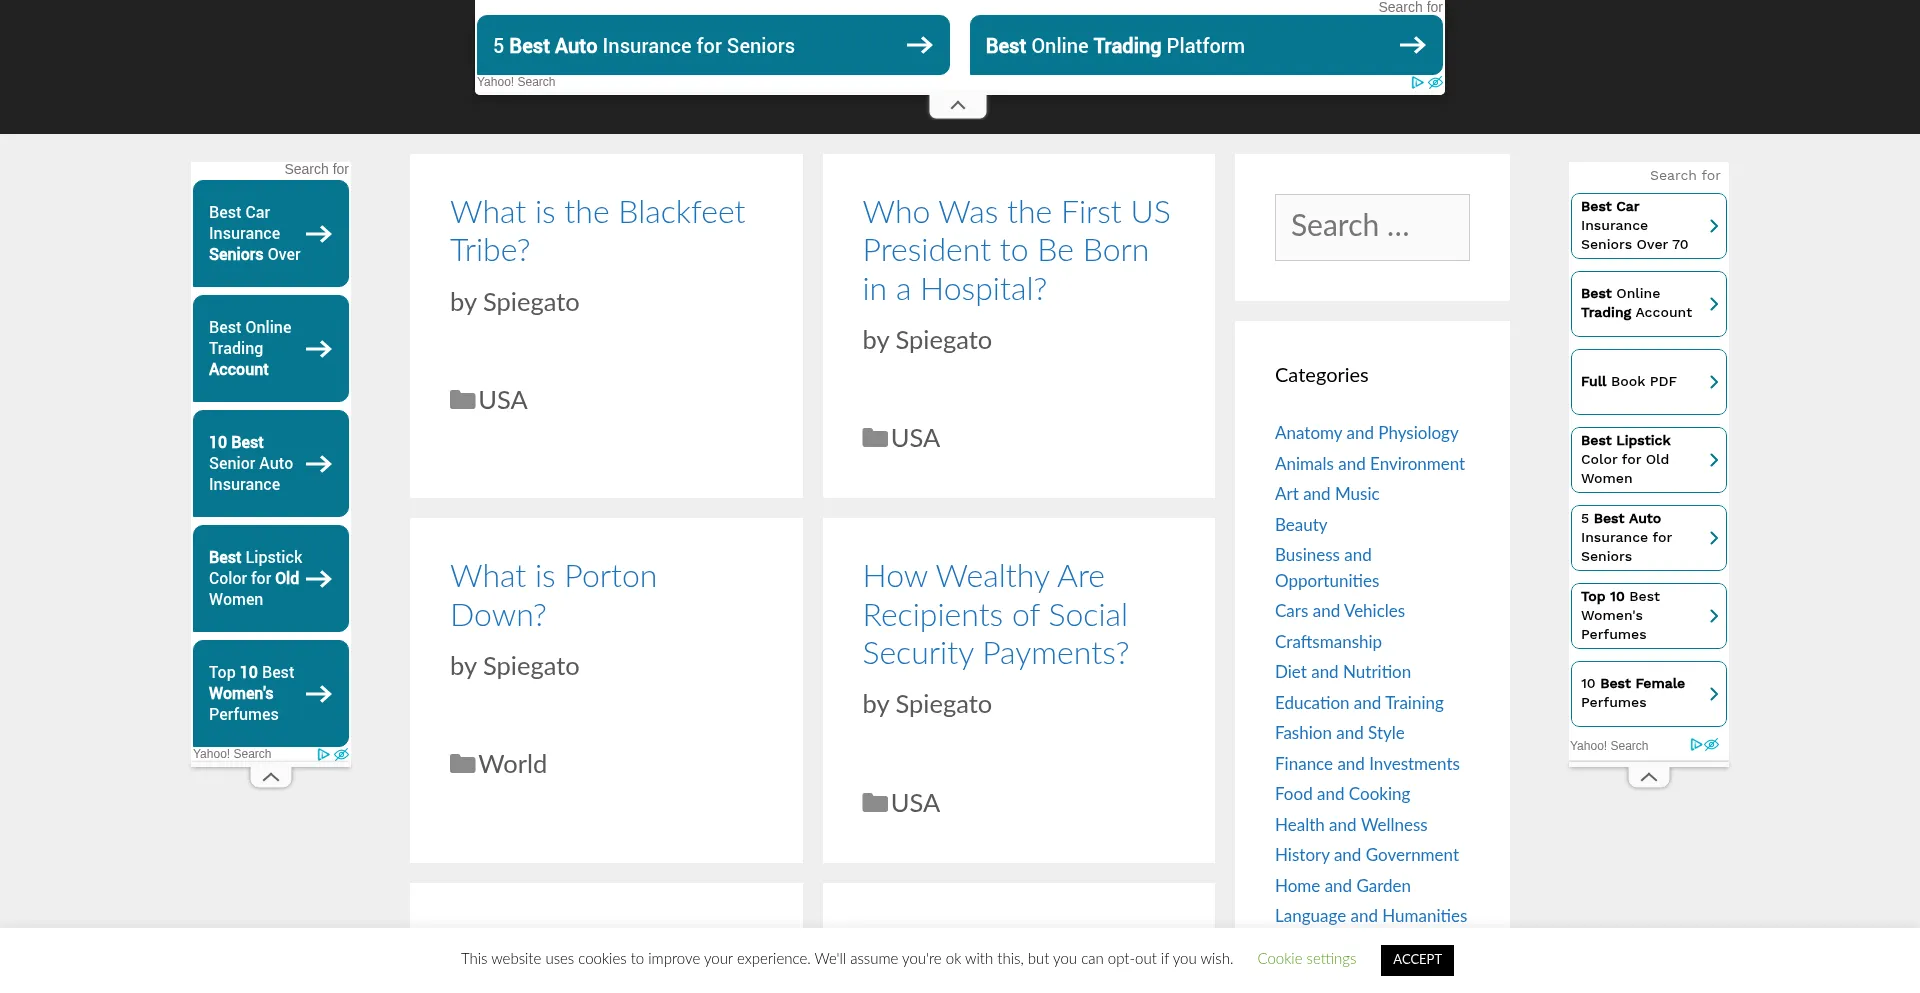
Task: Click folder icon beside World category
Action: pyautogui.click(x=462, y=764)
